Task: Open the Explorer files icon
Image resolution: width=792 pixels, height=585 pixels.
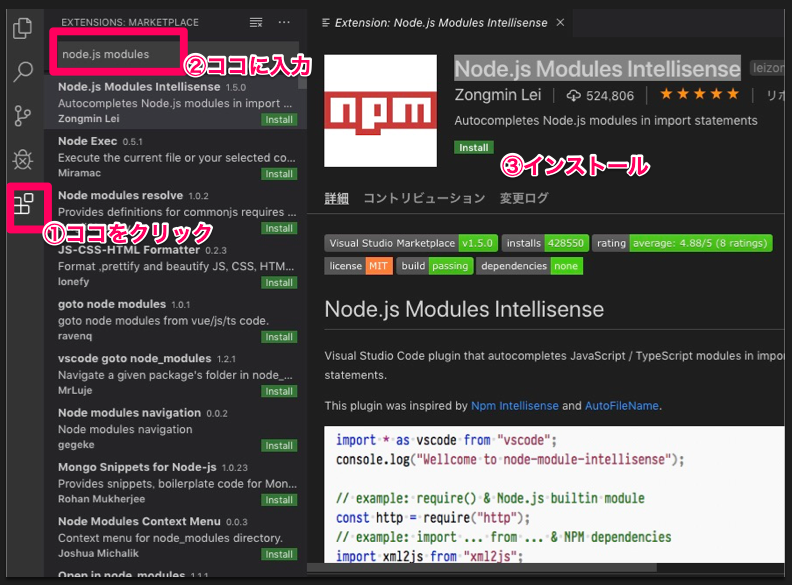Action: tap(22, 28)
